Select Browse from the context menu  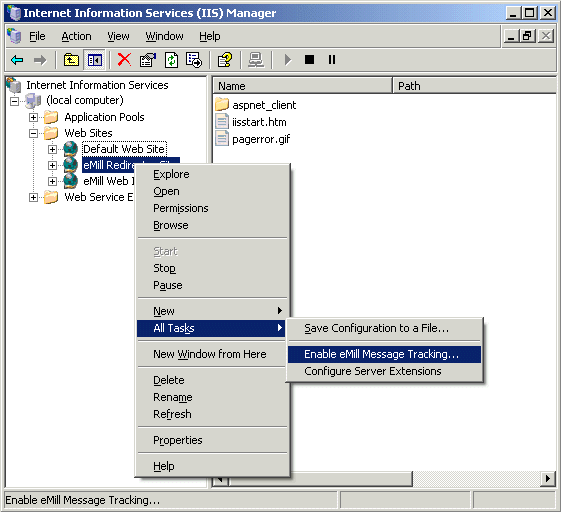212,225
